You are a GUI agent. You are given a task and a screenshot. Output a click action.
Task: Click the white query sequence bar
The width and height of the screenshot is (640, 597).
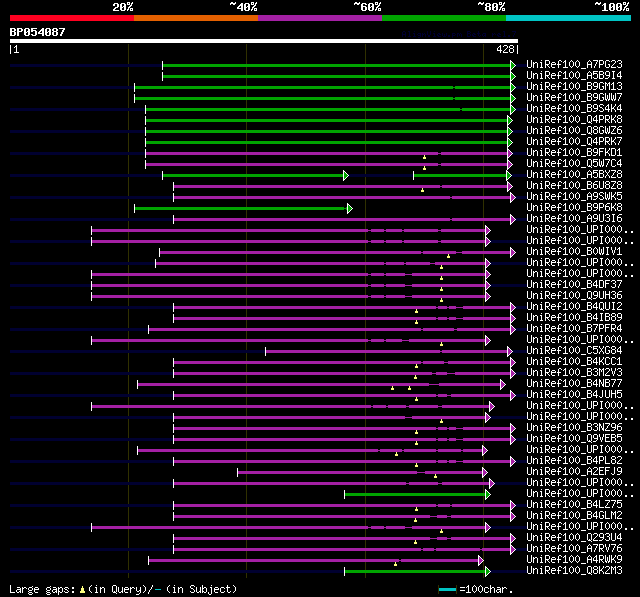pos(264,41)
